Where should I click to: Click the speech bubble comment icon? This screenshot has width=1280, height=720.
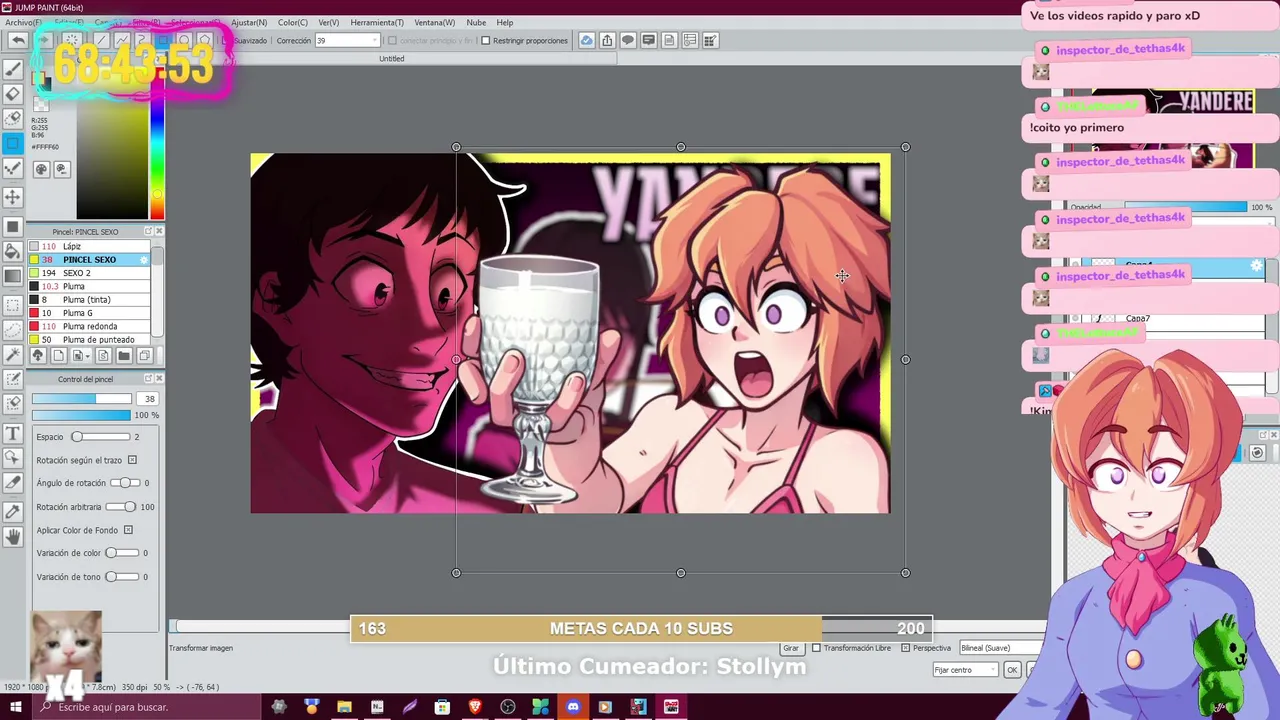628,40
